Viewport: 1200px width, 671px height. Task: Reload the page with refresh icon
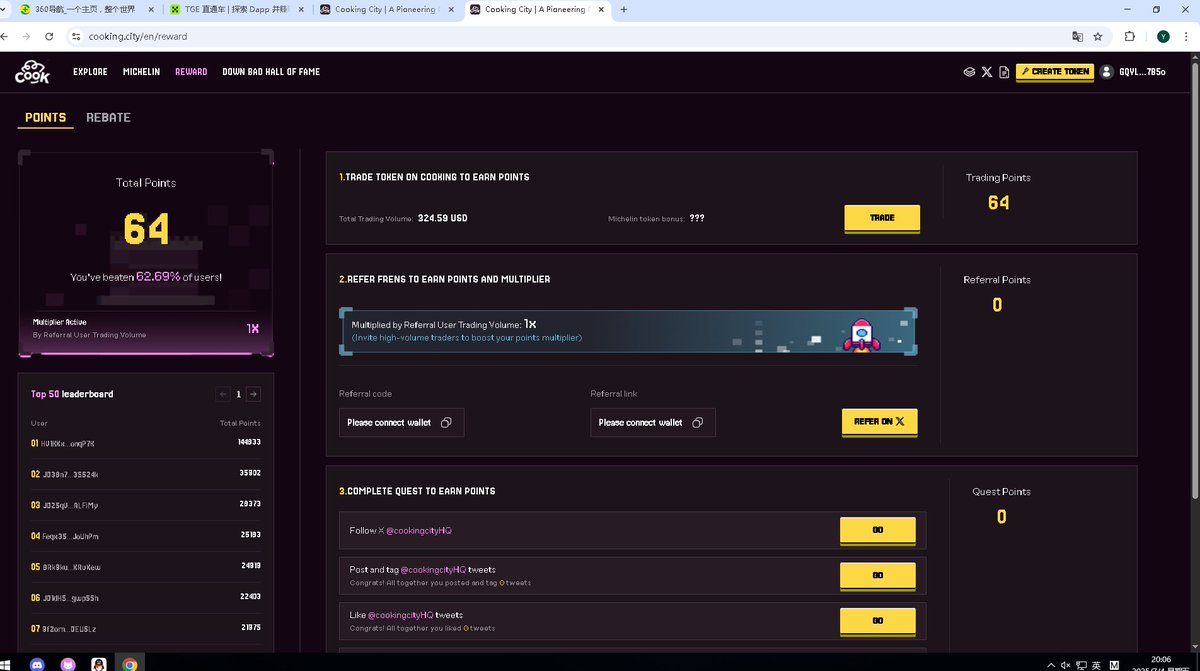pos(50,36)
